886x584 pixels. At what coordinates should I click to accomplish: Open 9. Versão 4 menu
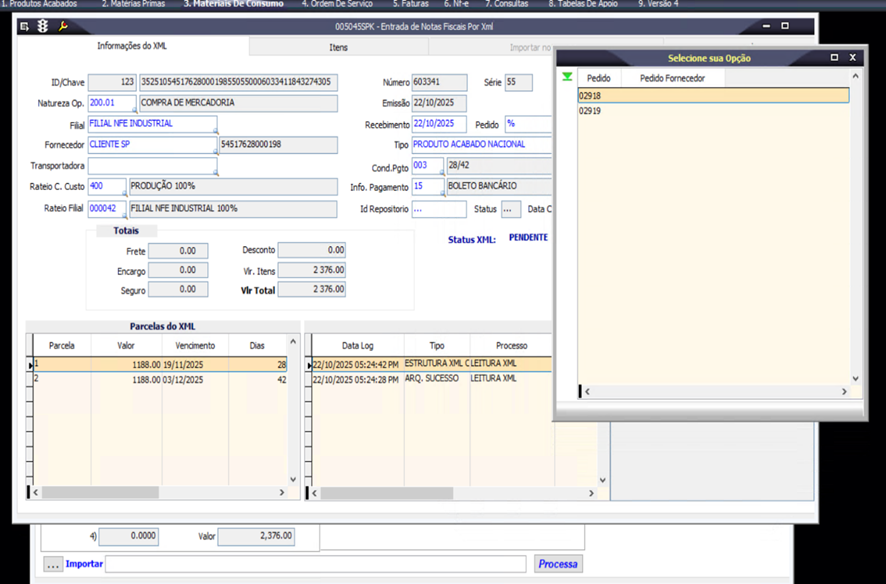click(658, 4)
